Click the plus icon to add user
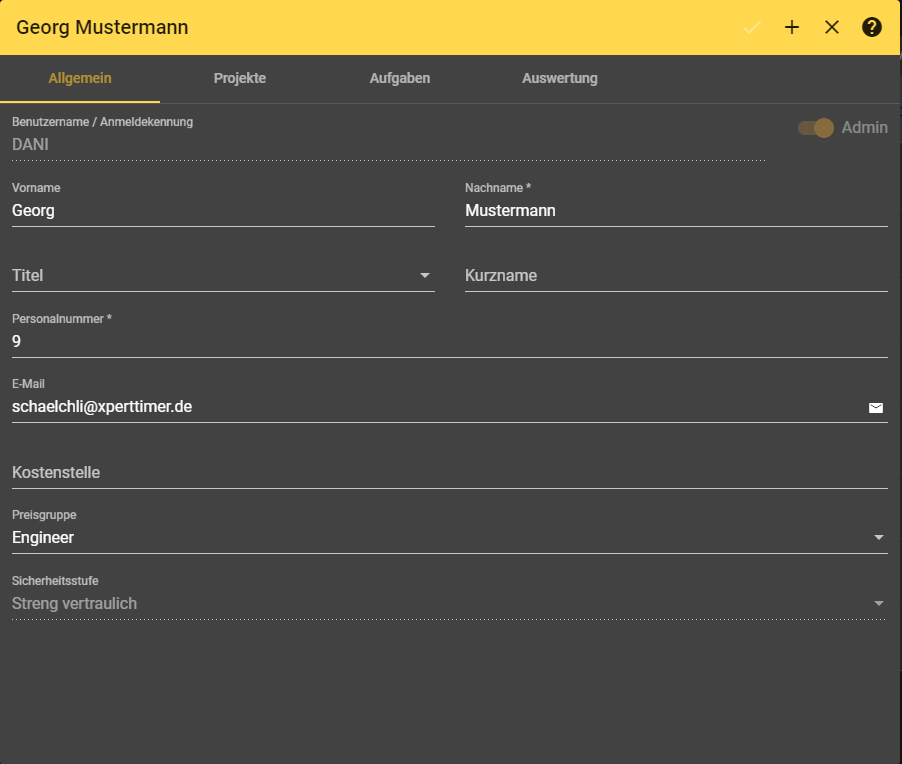Image resolution: width=902 pixels, height=764 pixels. pyautogui.click(x=792, y=27)
